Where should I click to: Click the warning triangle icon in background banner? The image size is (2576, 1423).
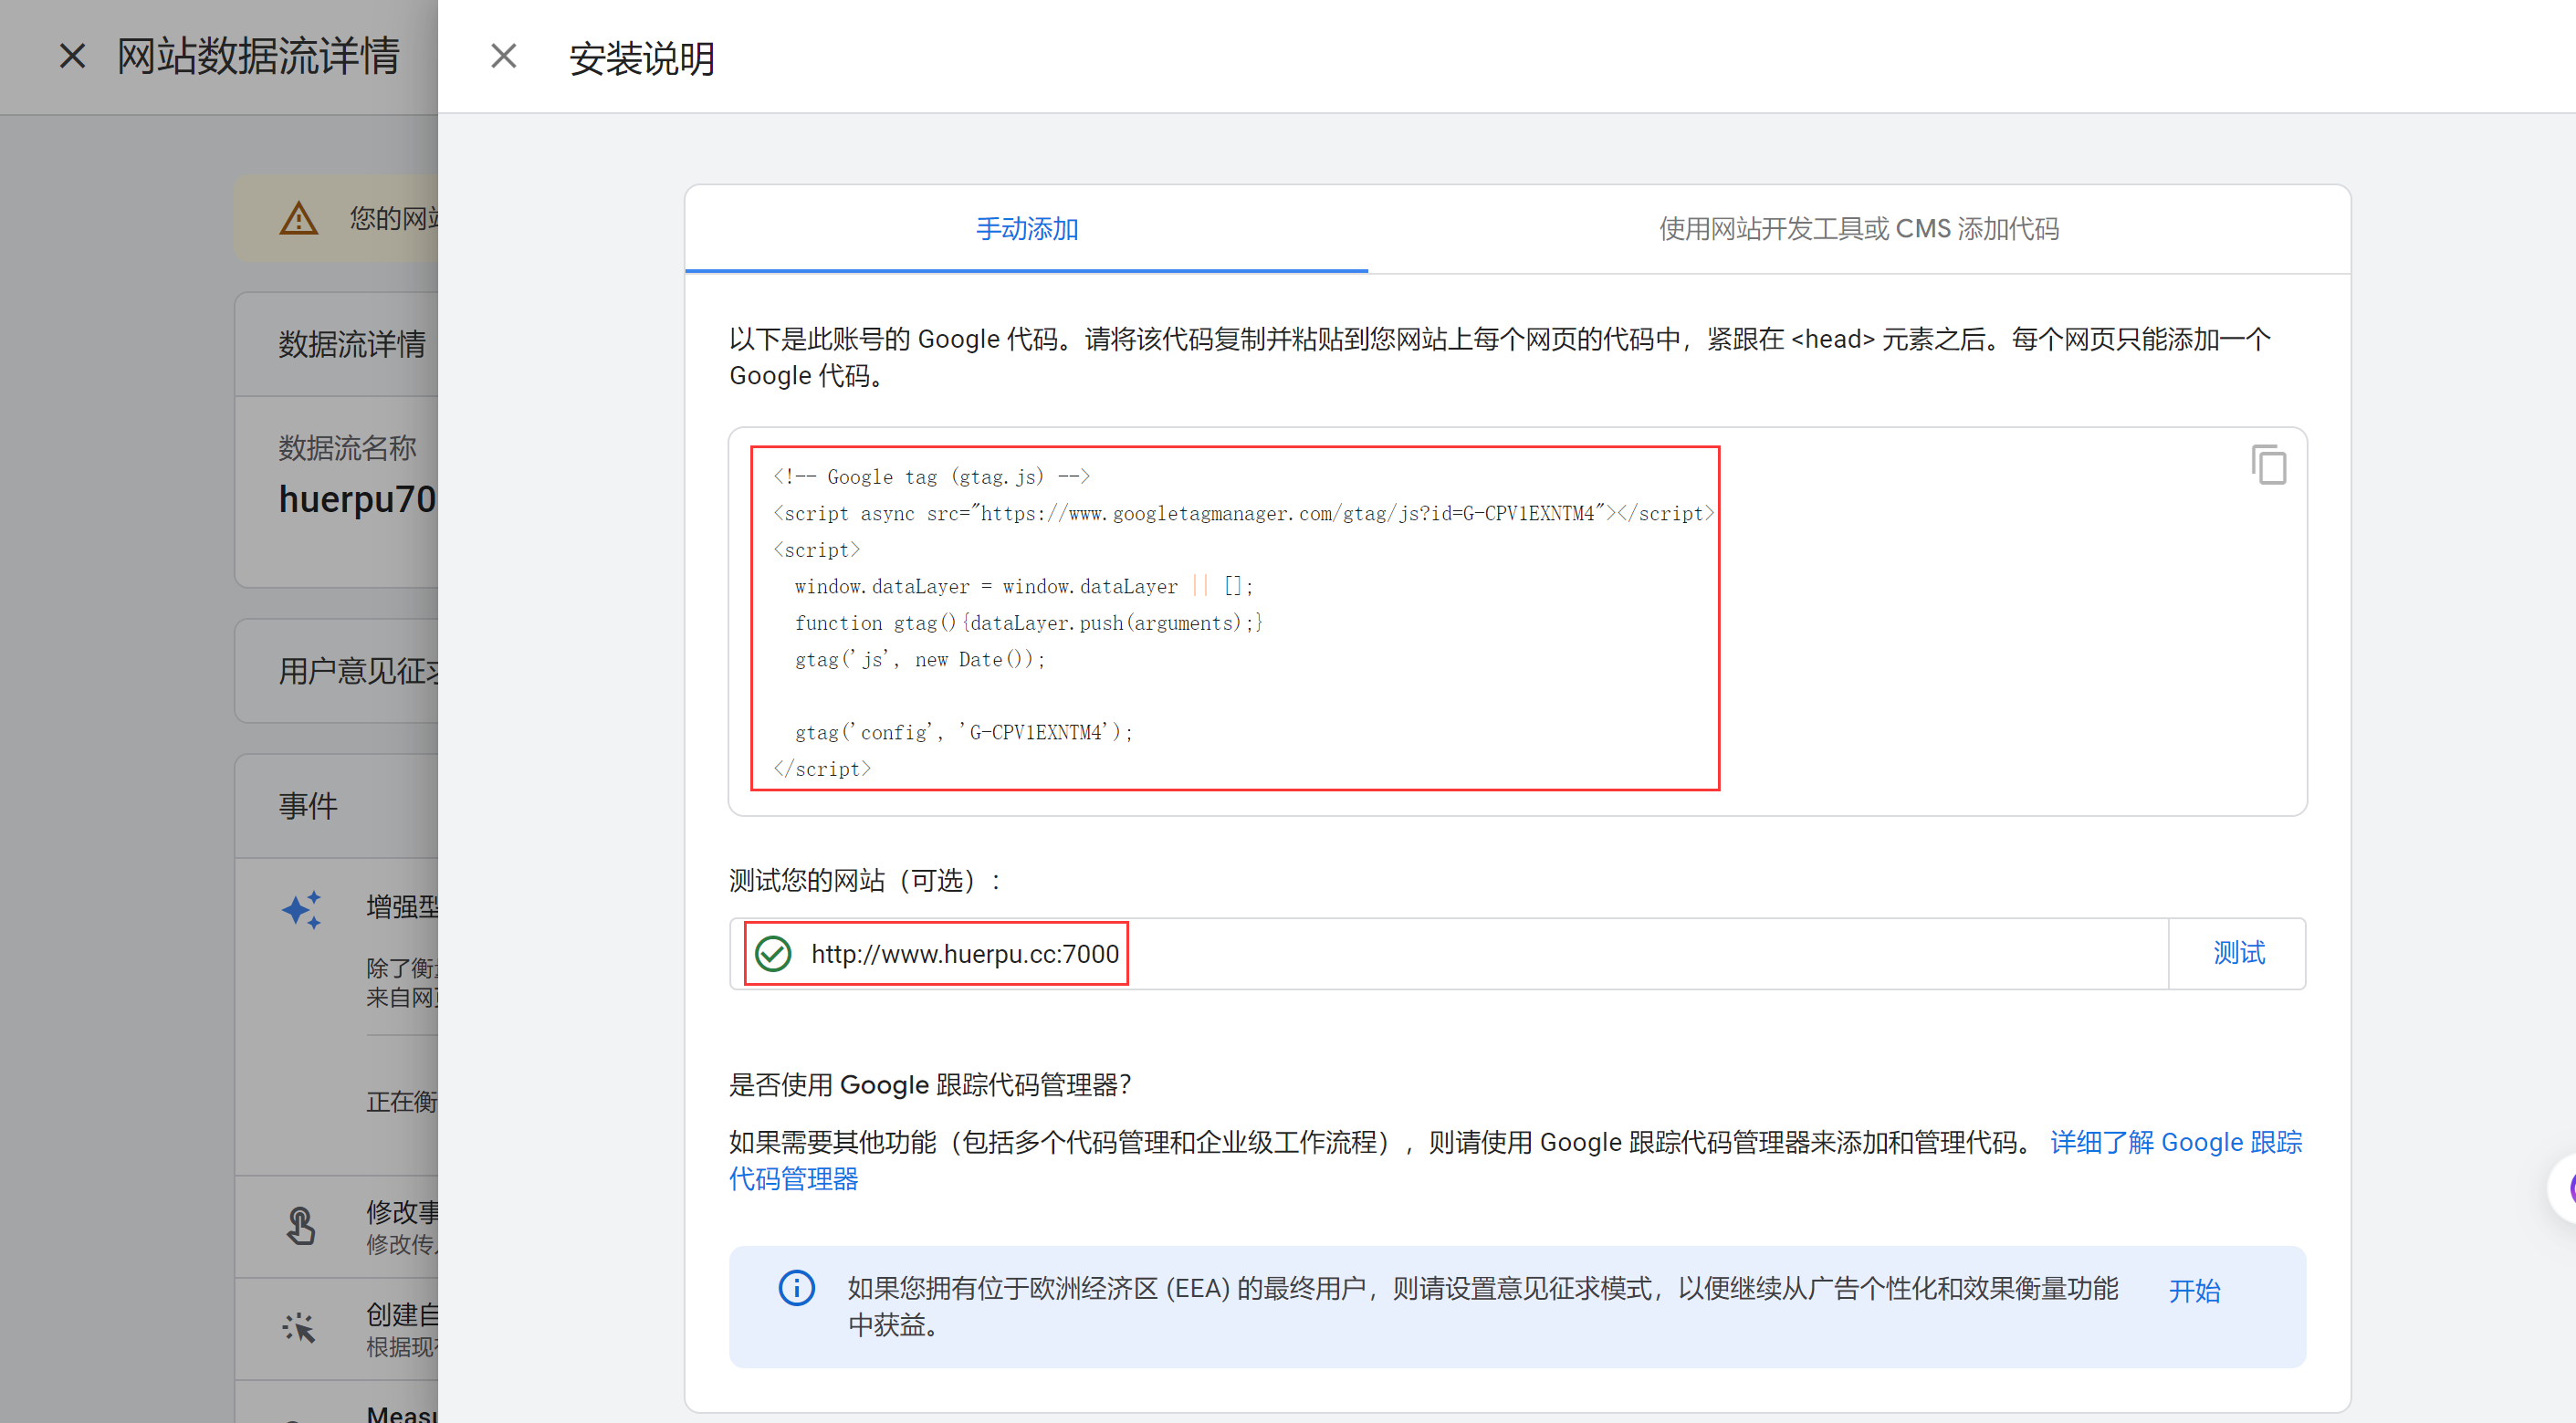point(298,218)
